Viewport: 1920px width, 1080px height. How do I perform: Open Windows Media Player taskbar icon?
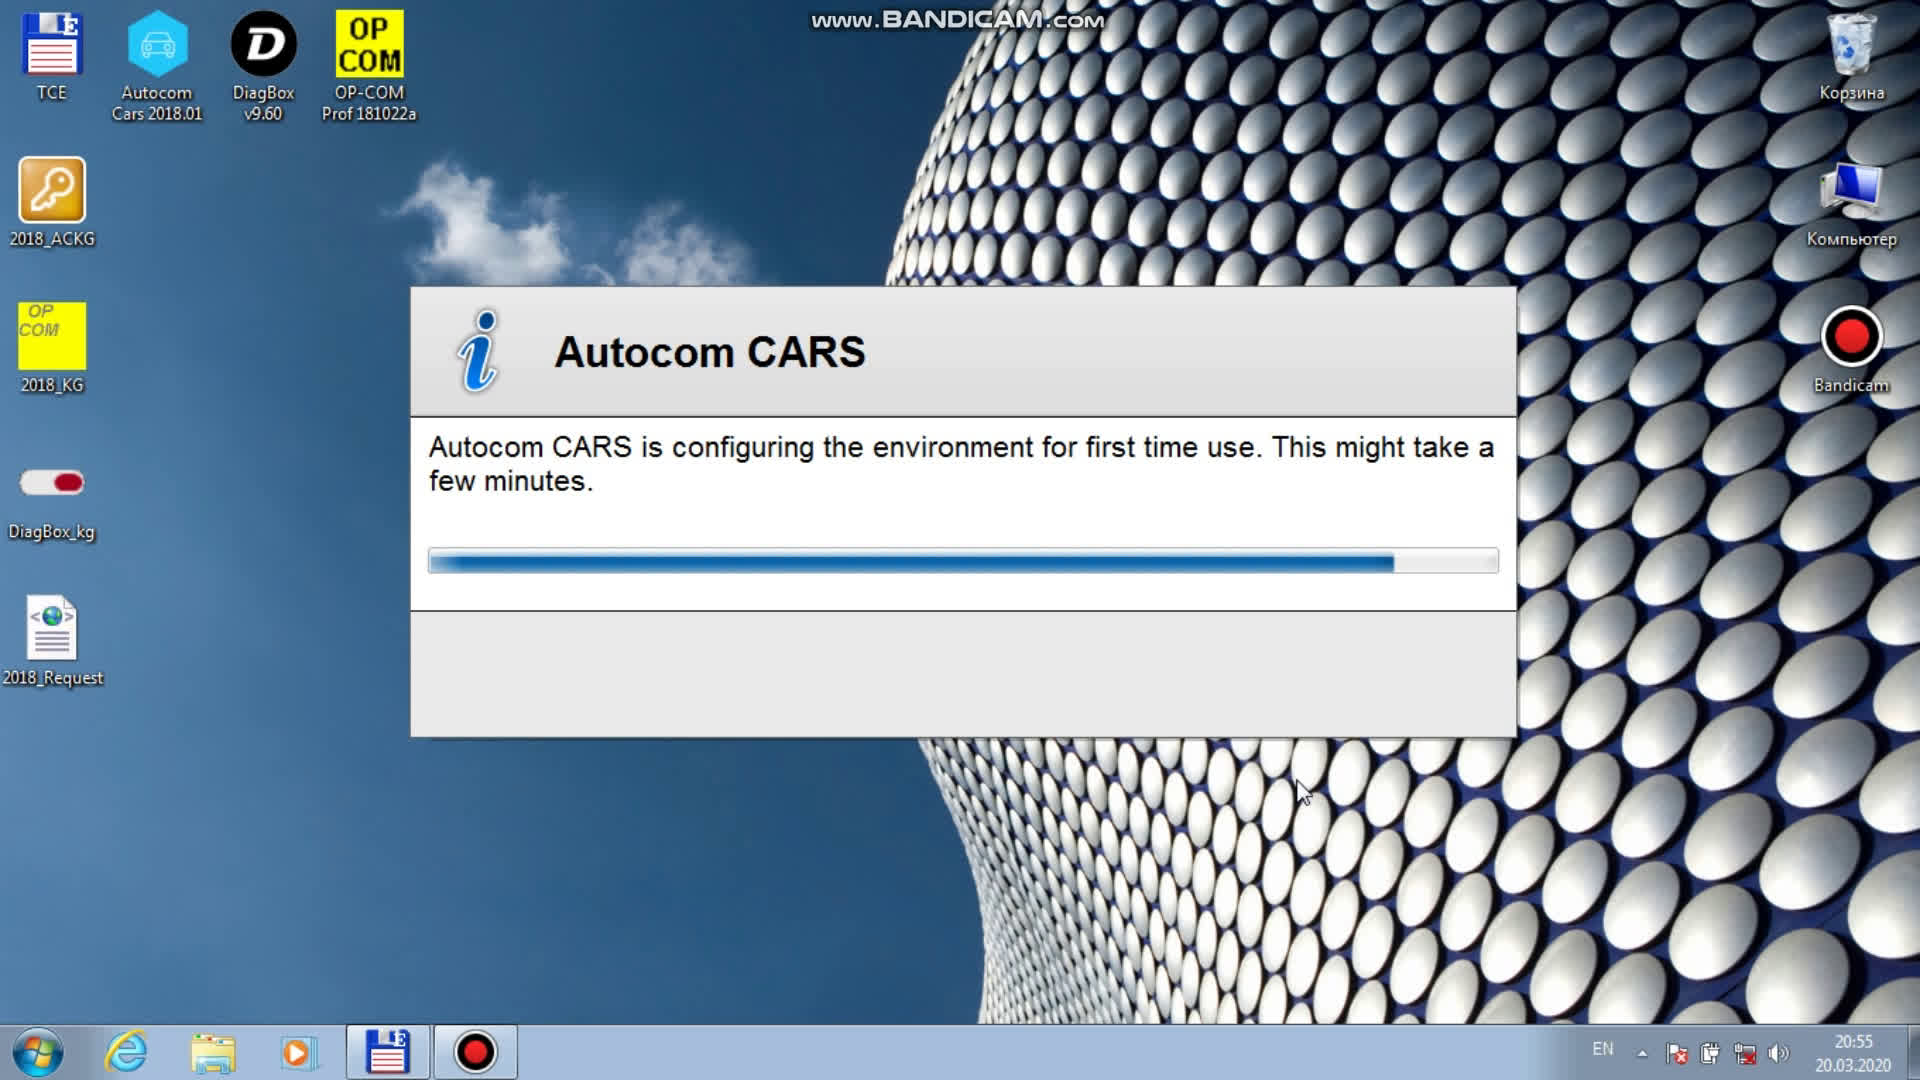coord(297,1052)
